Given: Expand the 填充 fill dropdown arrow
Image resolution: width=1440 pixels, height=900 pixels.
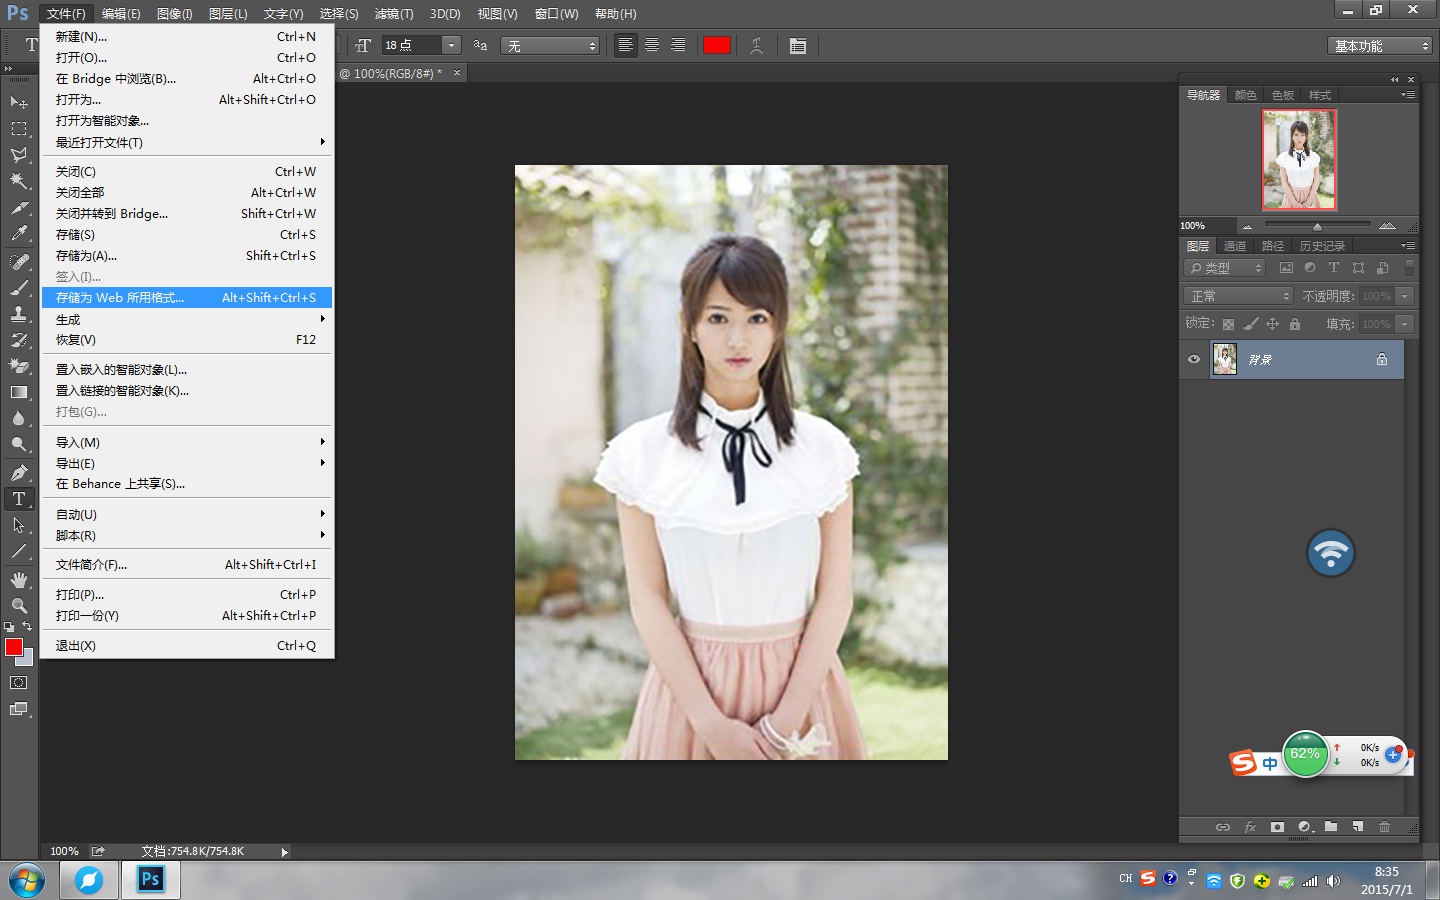Looking at the screenshot, I should (x=1405, y=324).
